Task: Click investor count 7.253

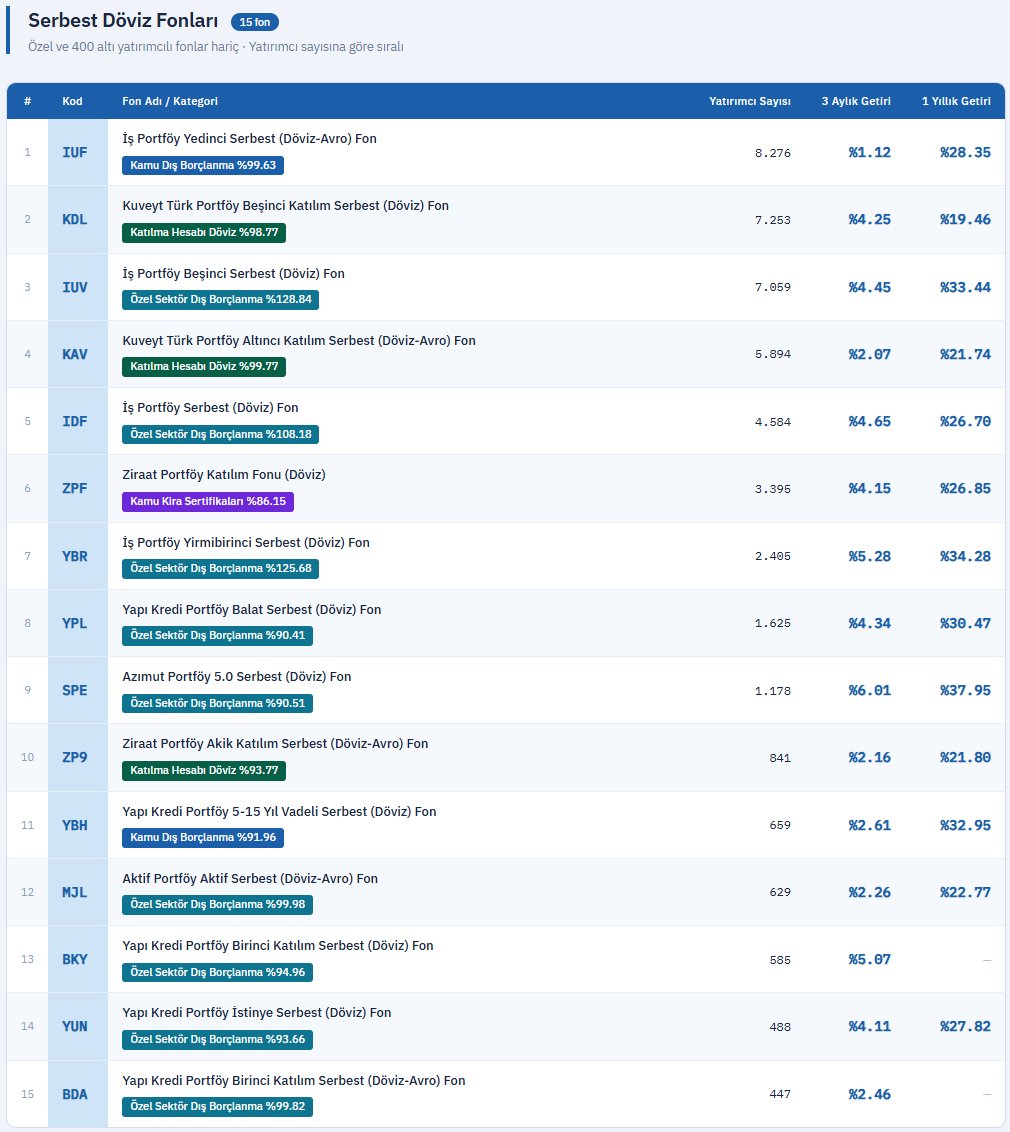Action: point(772,220)
